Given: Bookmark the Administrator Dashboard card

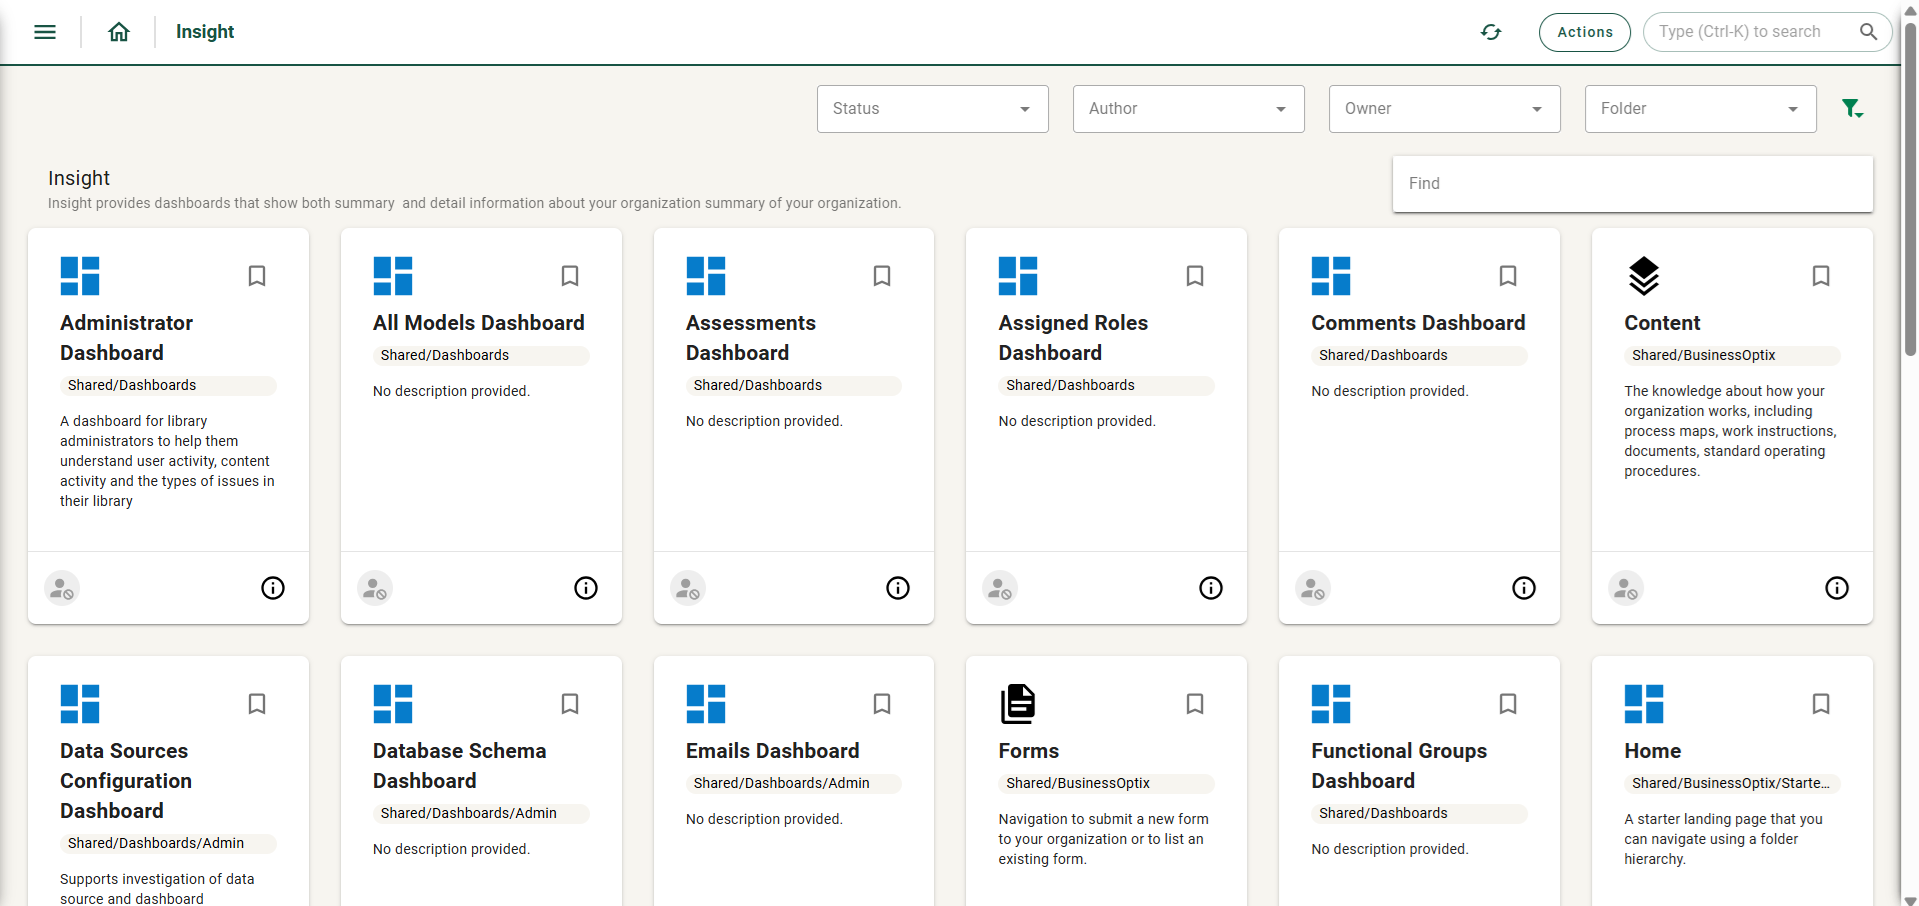Looking at the screenshot, I should [257, 276].
